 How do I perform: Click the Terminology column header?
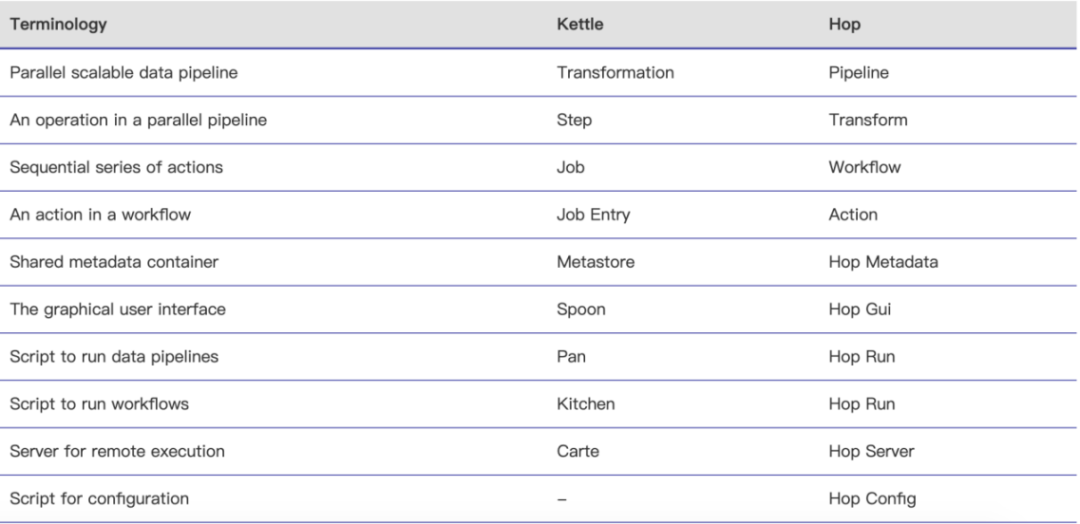point(58,25)
